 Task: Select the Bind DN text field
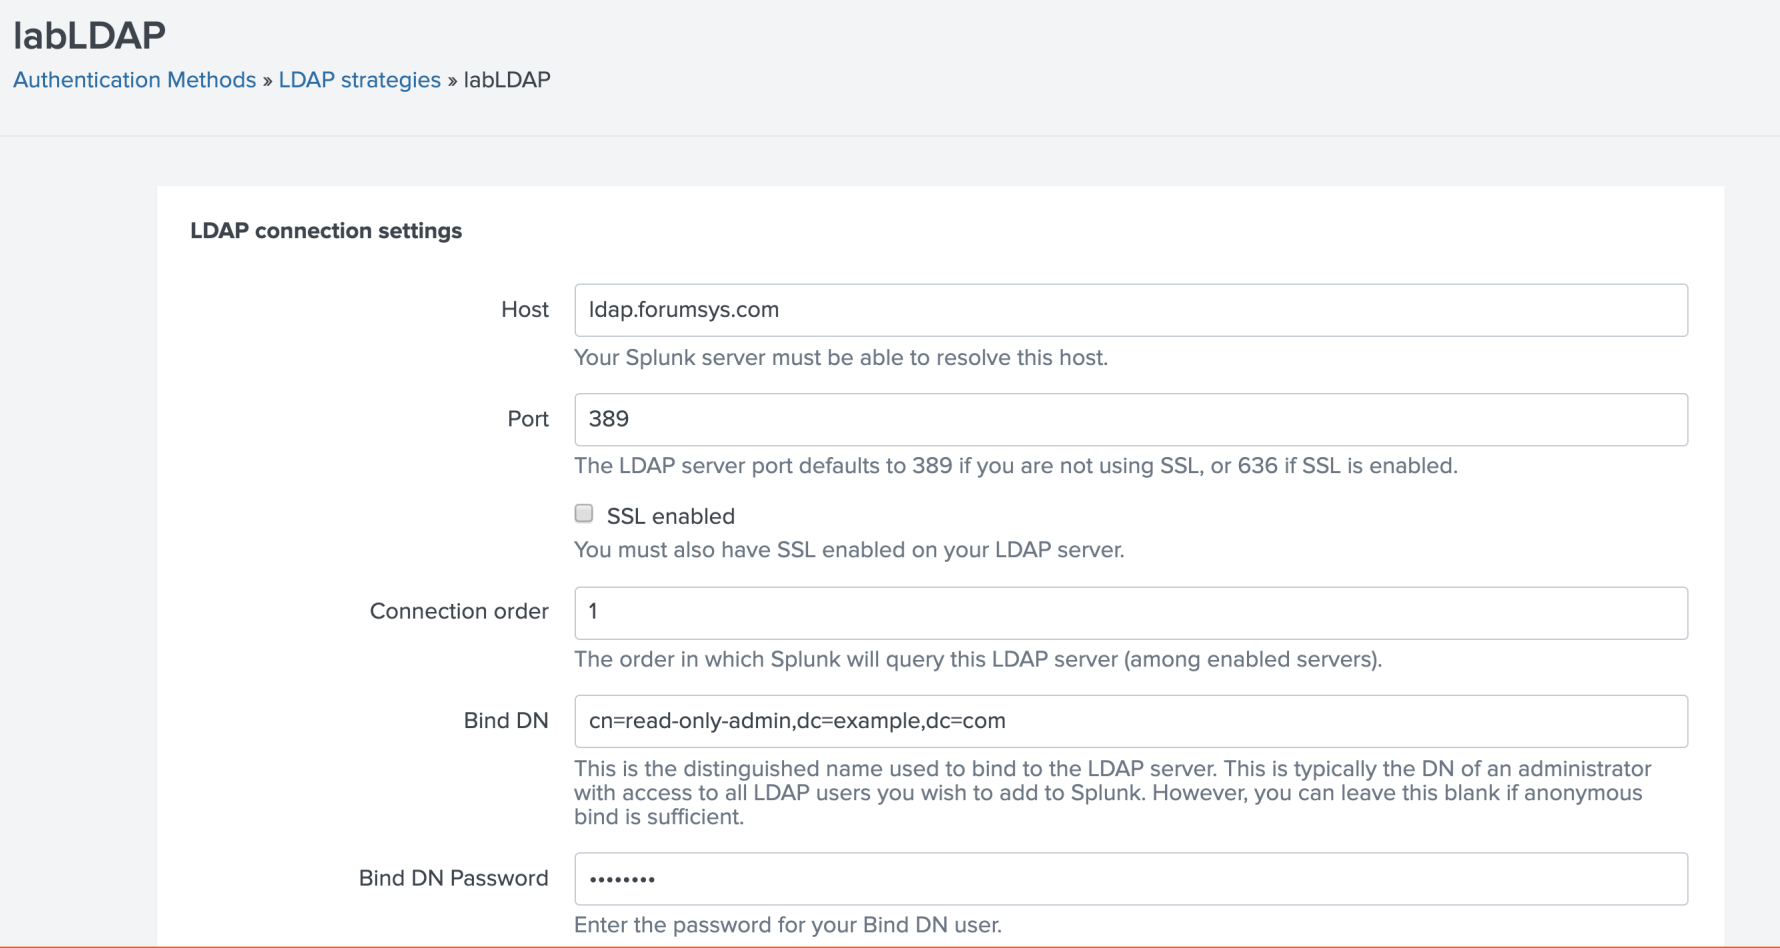pyautogui.click(x=1131, y=721)
